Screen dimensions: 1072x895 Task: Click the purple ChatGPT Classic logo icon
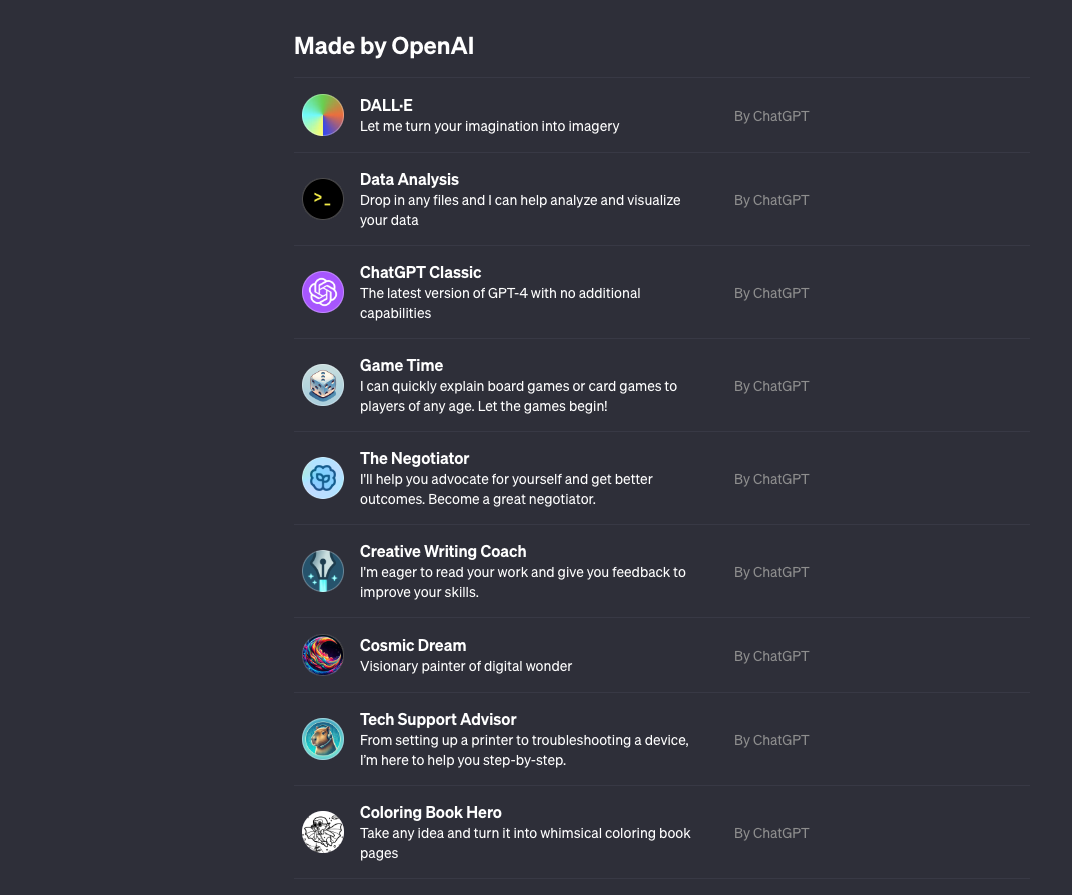click(x=323, y=292)
